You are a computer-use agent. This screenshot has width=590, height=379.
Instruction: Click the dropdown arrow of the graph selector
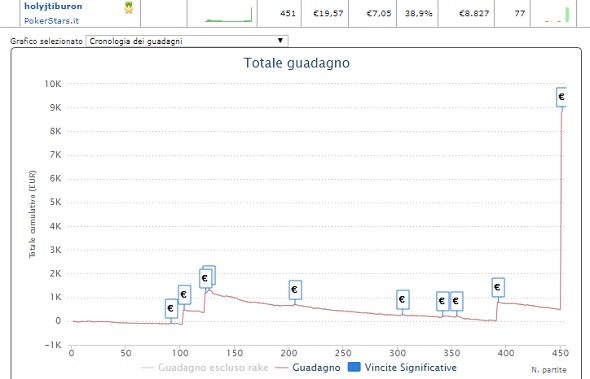pyautogui.click(x=280, y=41)
